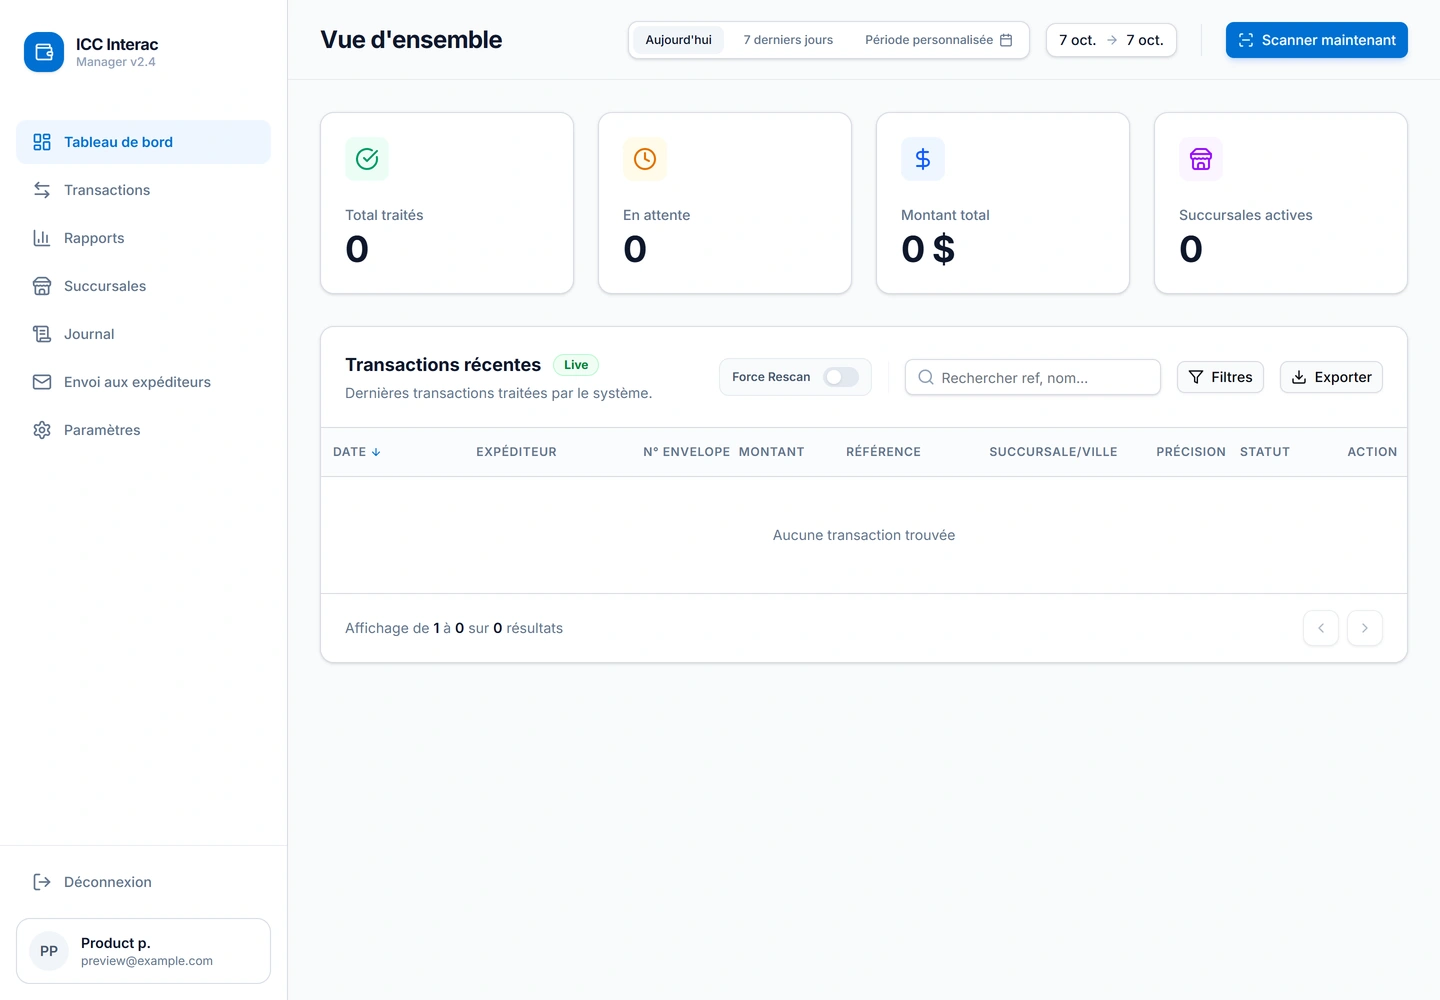Viewport: 1440px width, 1000px height.
Task: Click the Succursales store icon in sidebar
Action: point(42,286)
